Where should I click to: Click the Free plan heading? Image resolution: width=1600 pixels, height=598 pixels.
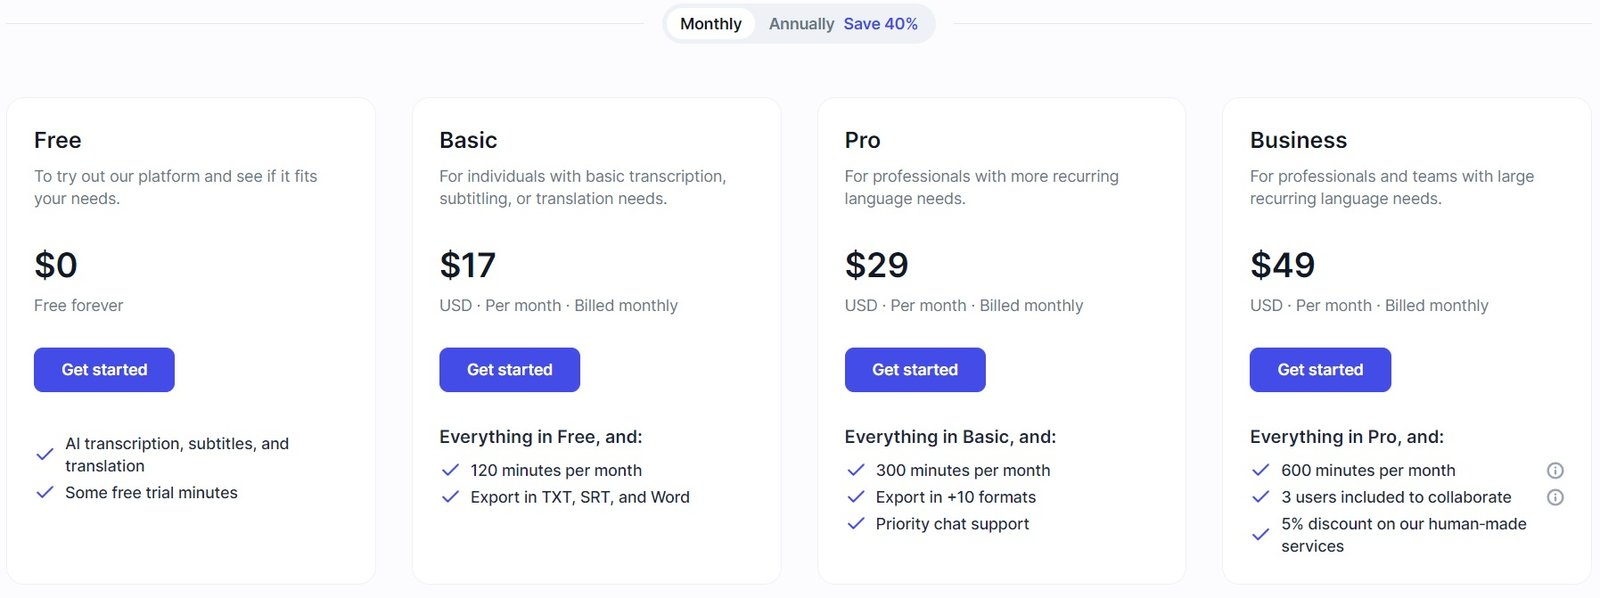click(57, 140)
